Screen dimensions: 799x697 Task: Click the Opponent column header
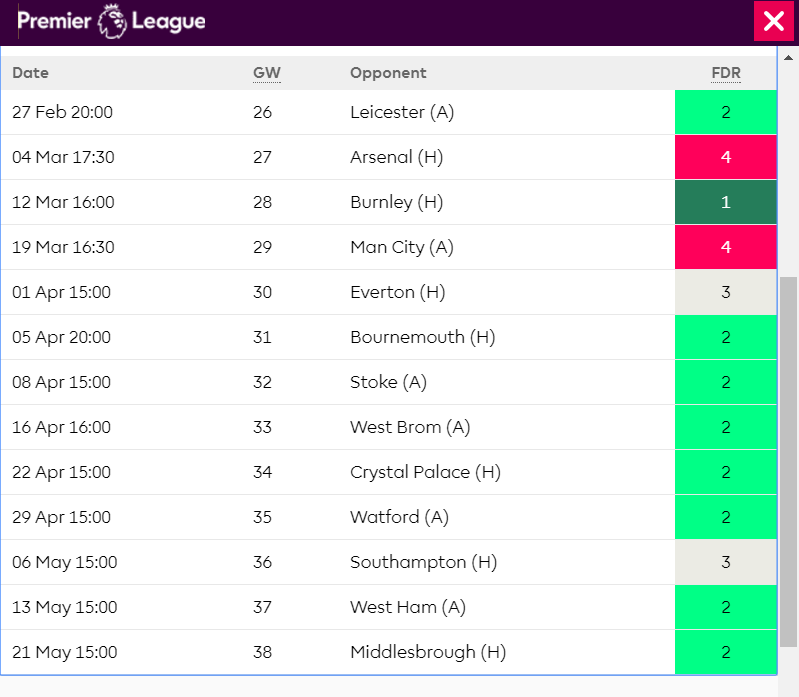tap(388, 73)
